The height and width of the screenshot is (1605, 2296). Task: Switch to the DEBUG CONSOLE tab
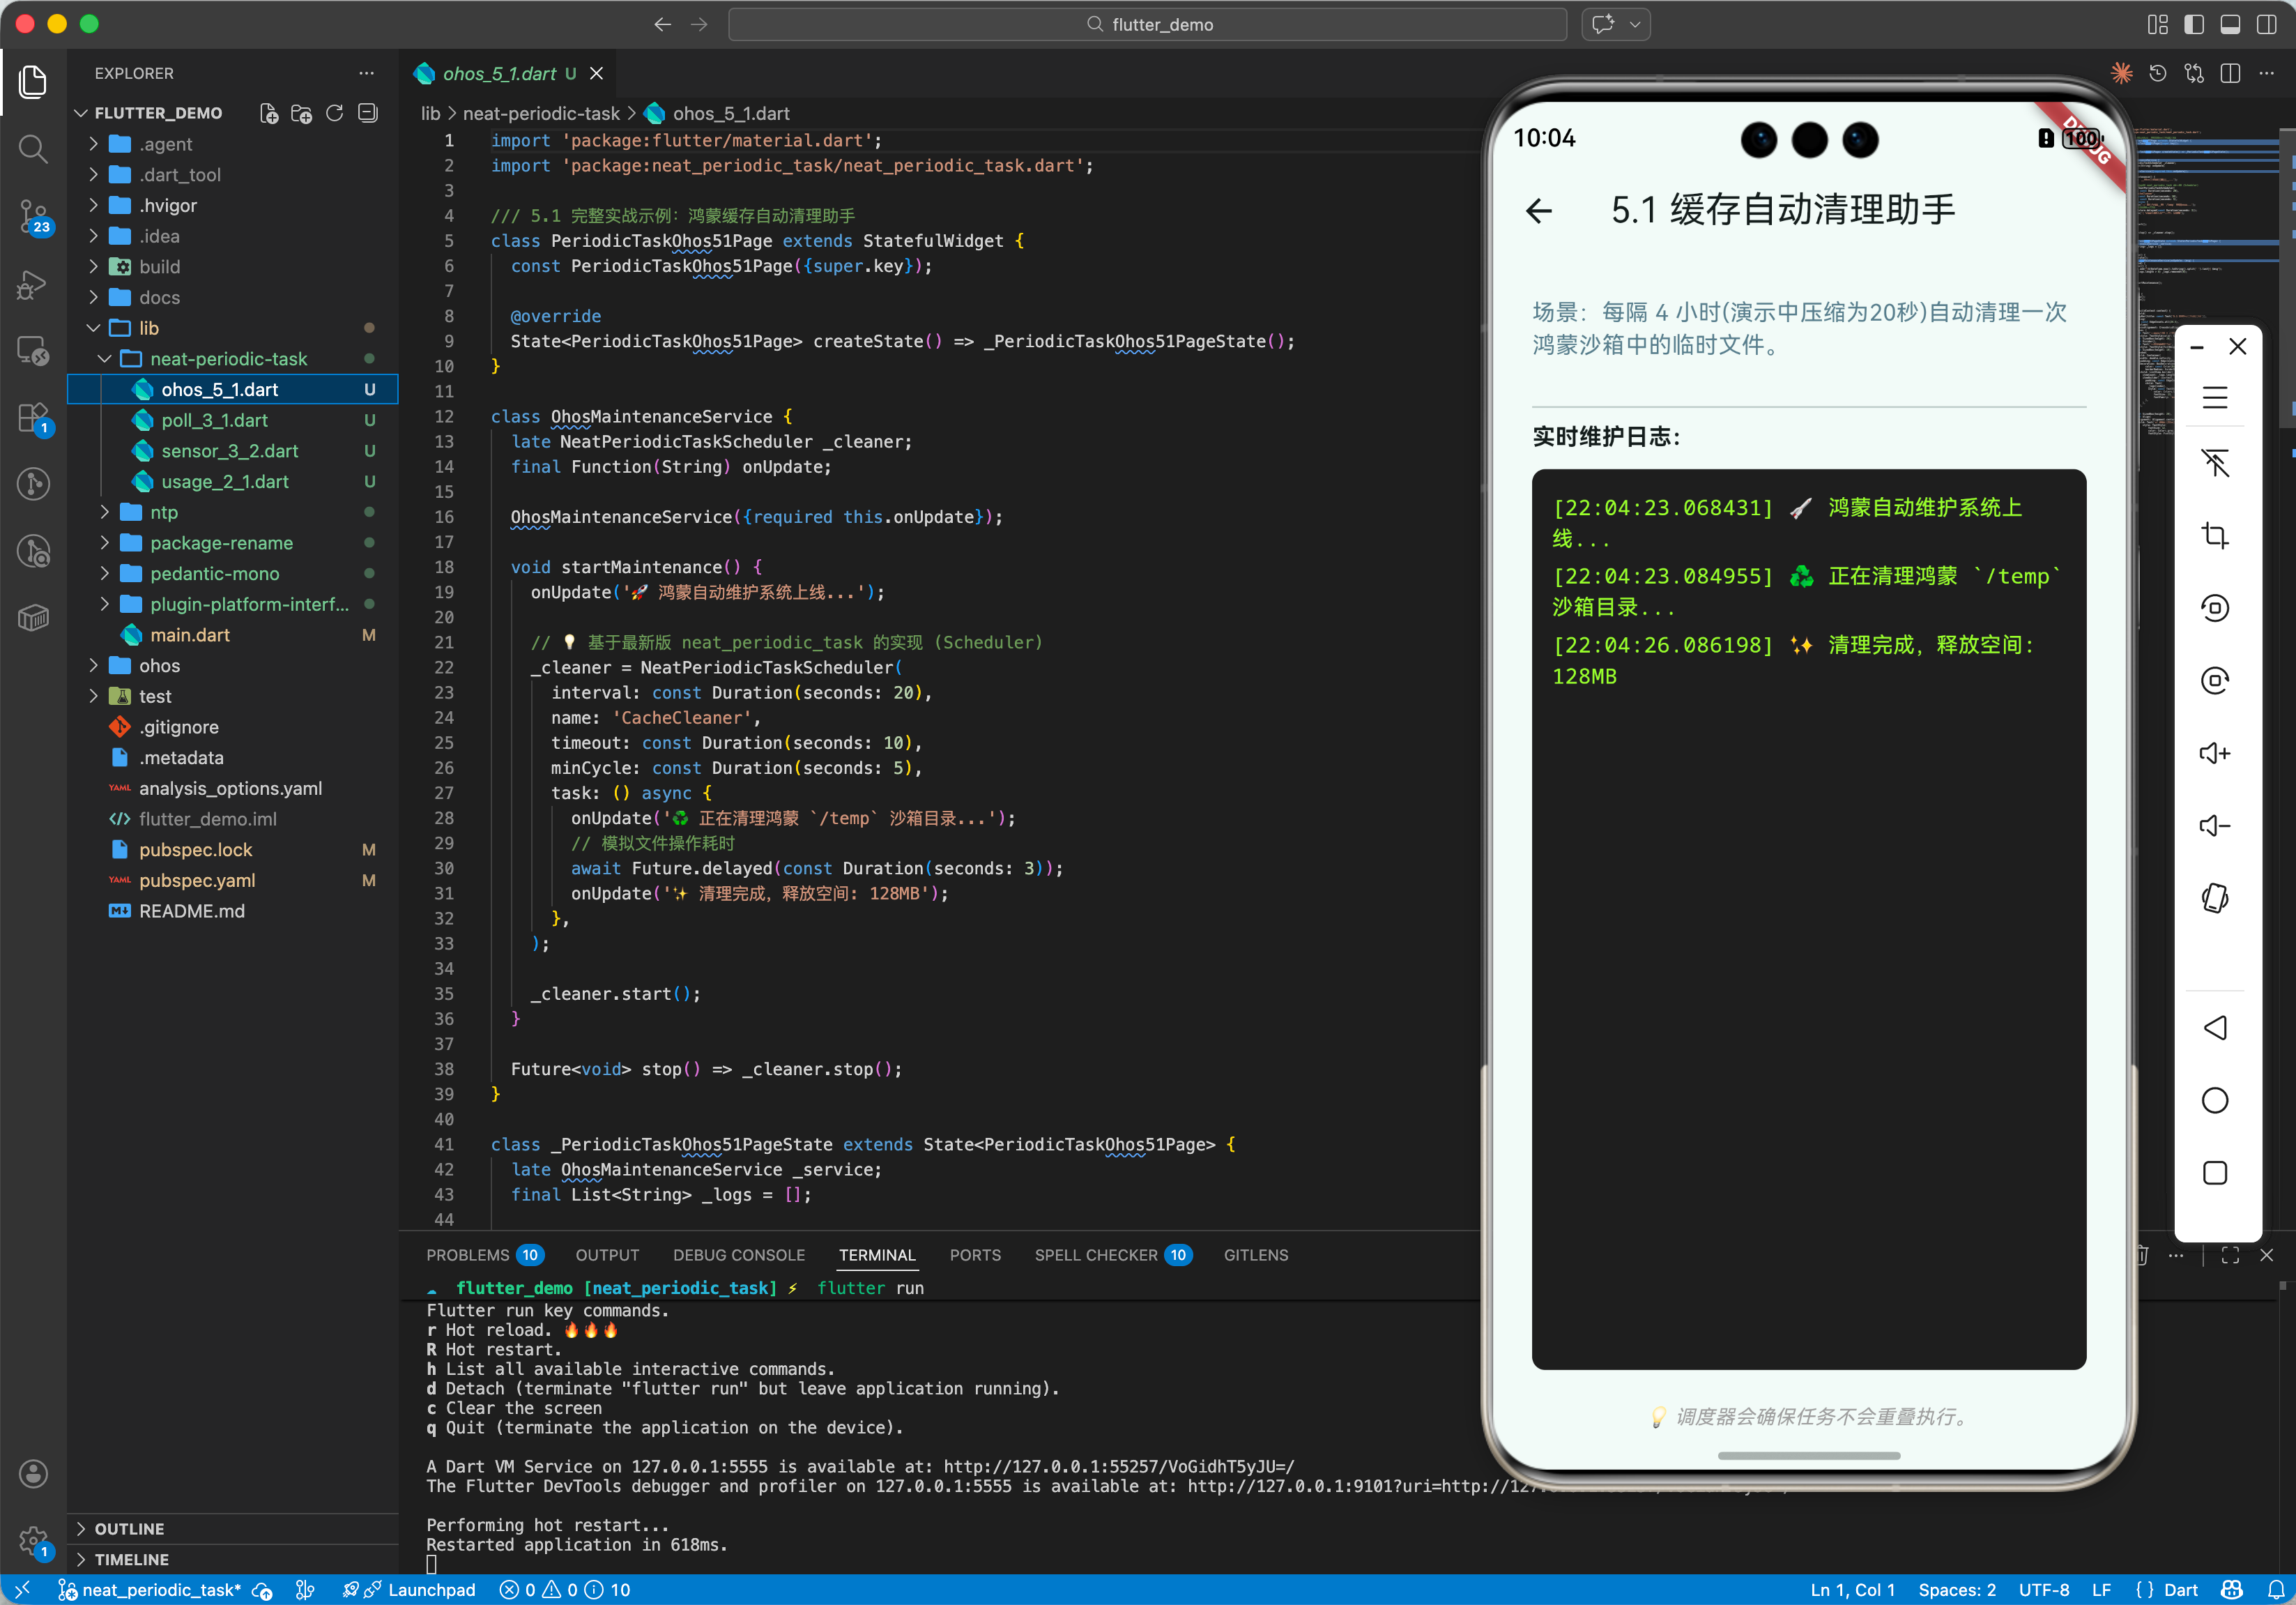(738, 1255)
